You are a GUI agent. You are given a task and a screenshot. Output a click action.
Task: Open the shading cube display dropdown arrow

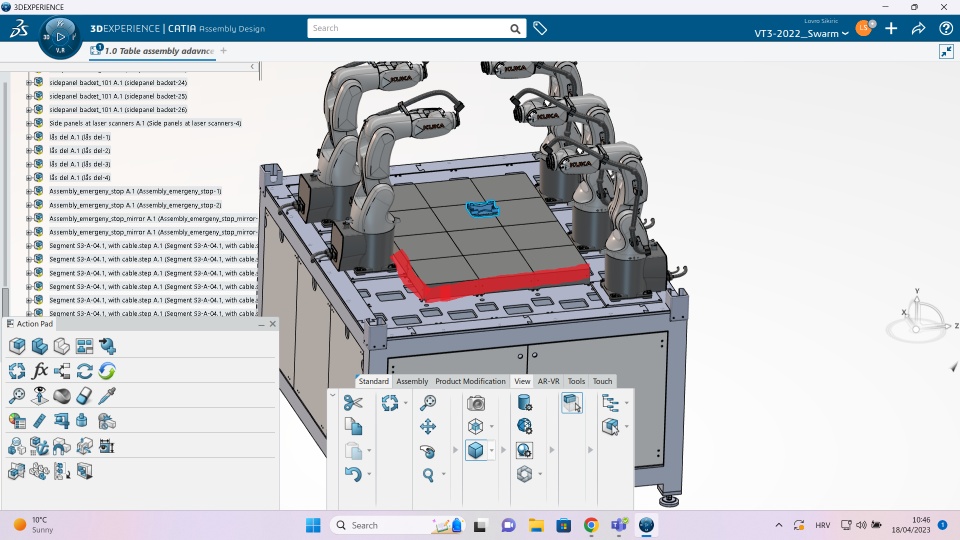(492, 451)
